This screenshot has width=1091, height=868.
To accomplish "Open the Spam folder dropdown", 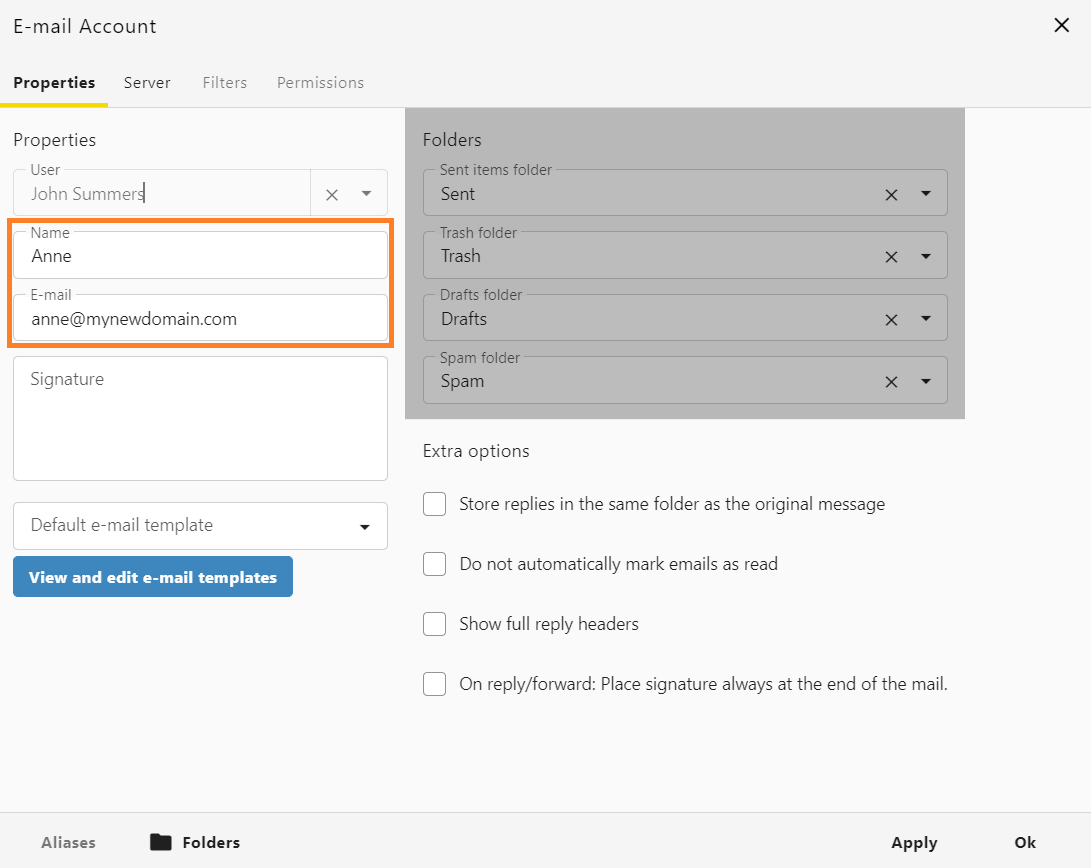I will (926, 381).
